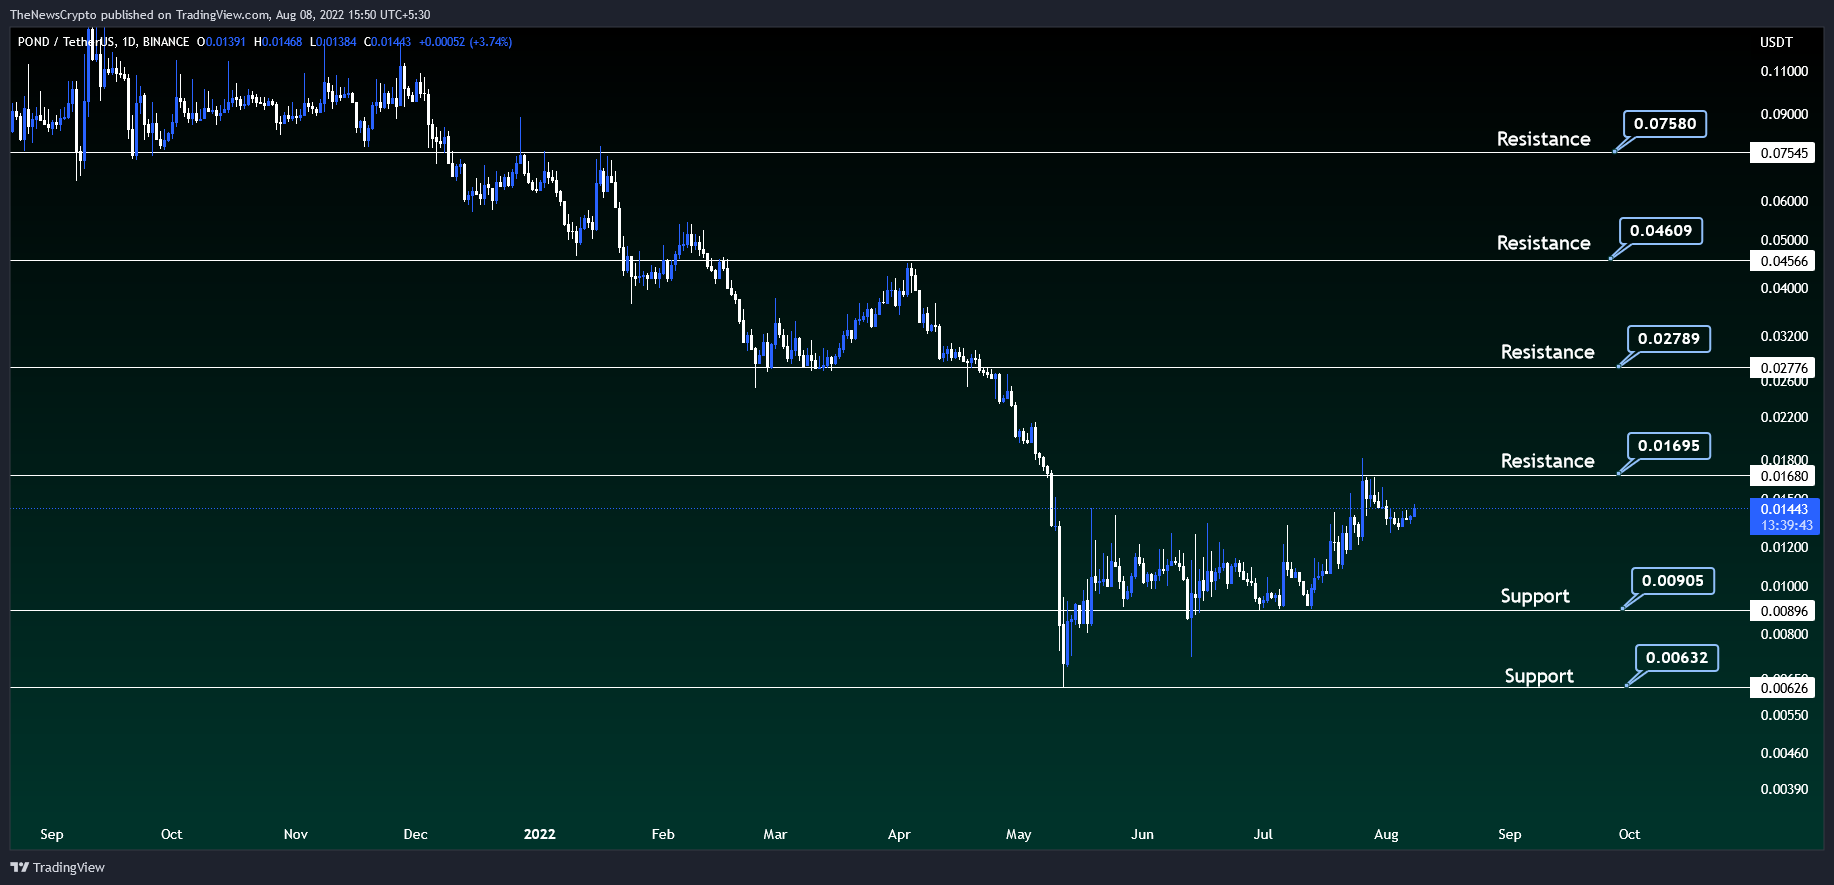Click the 0.04609 resistance callout label
Screen dimensions: 1834x885
point(1661,231)
